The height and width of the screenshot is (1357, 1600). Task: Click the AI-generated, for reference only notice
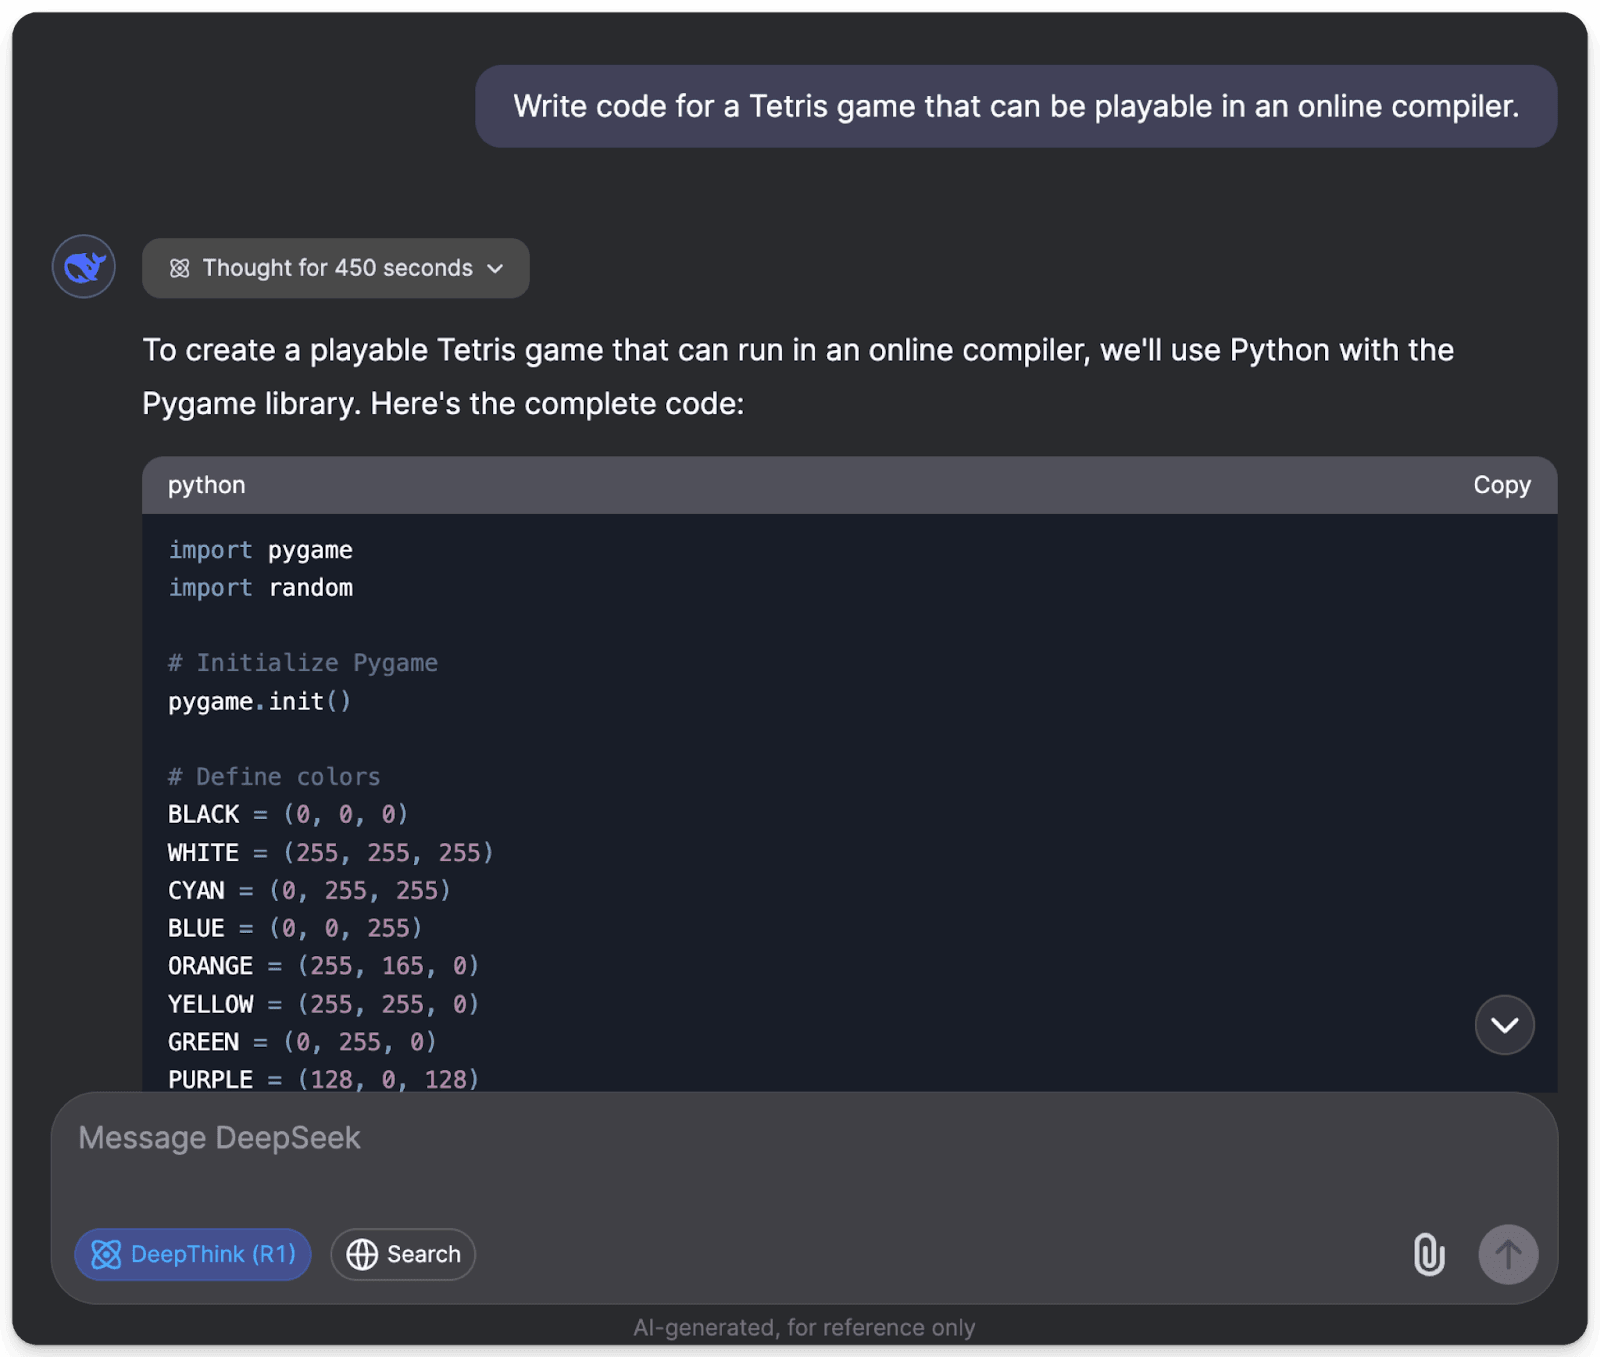pos(804,1327)
